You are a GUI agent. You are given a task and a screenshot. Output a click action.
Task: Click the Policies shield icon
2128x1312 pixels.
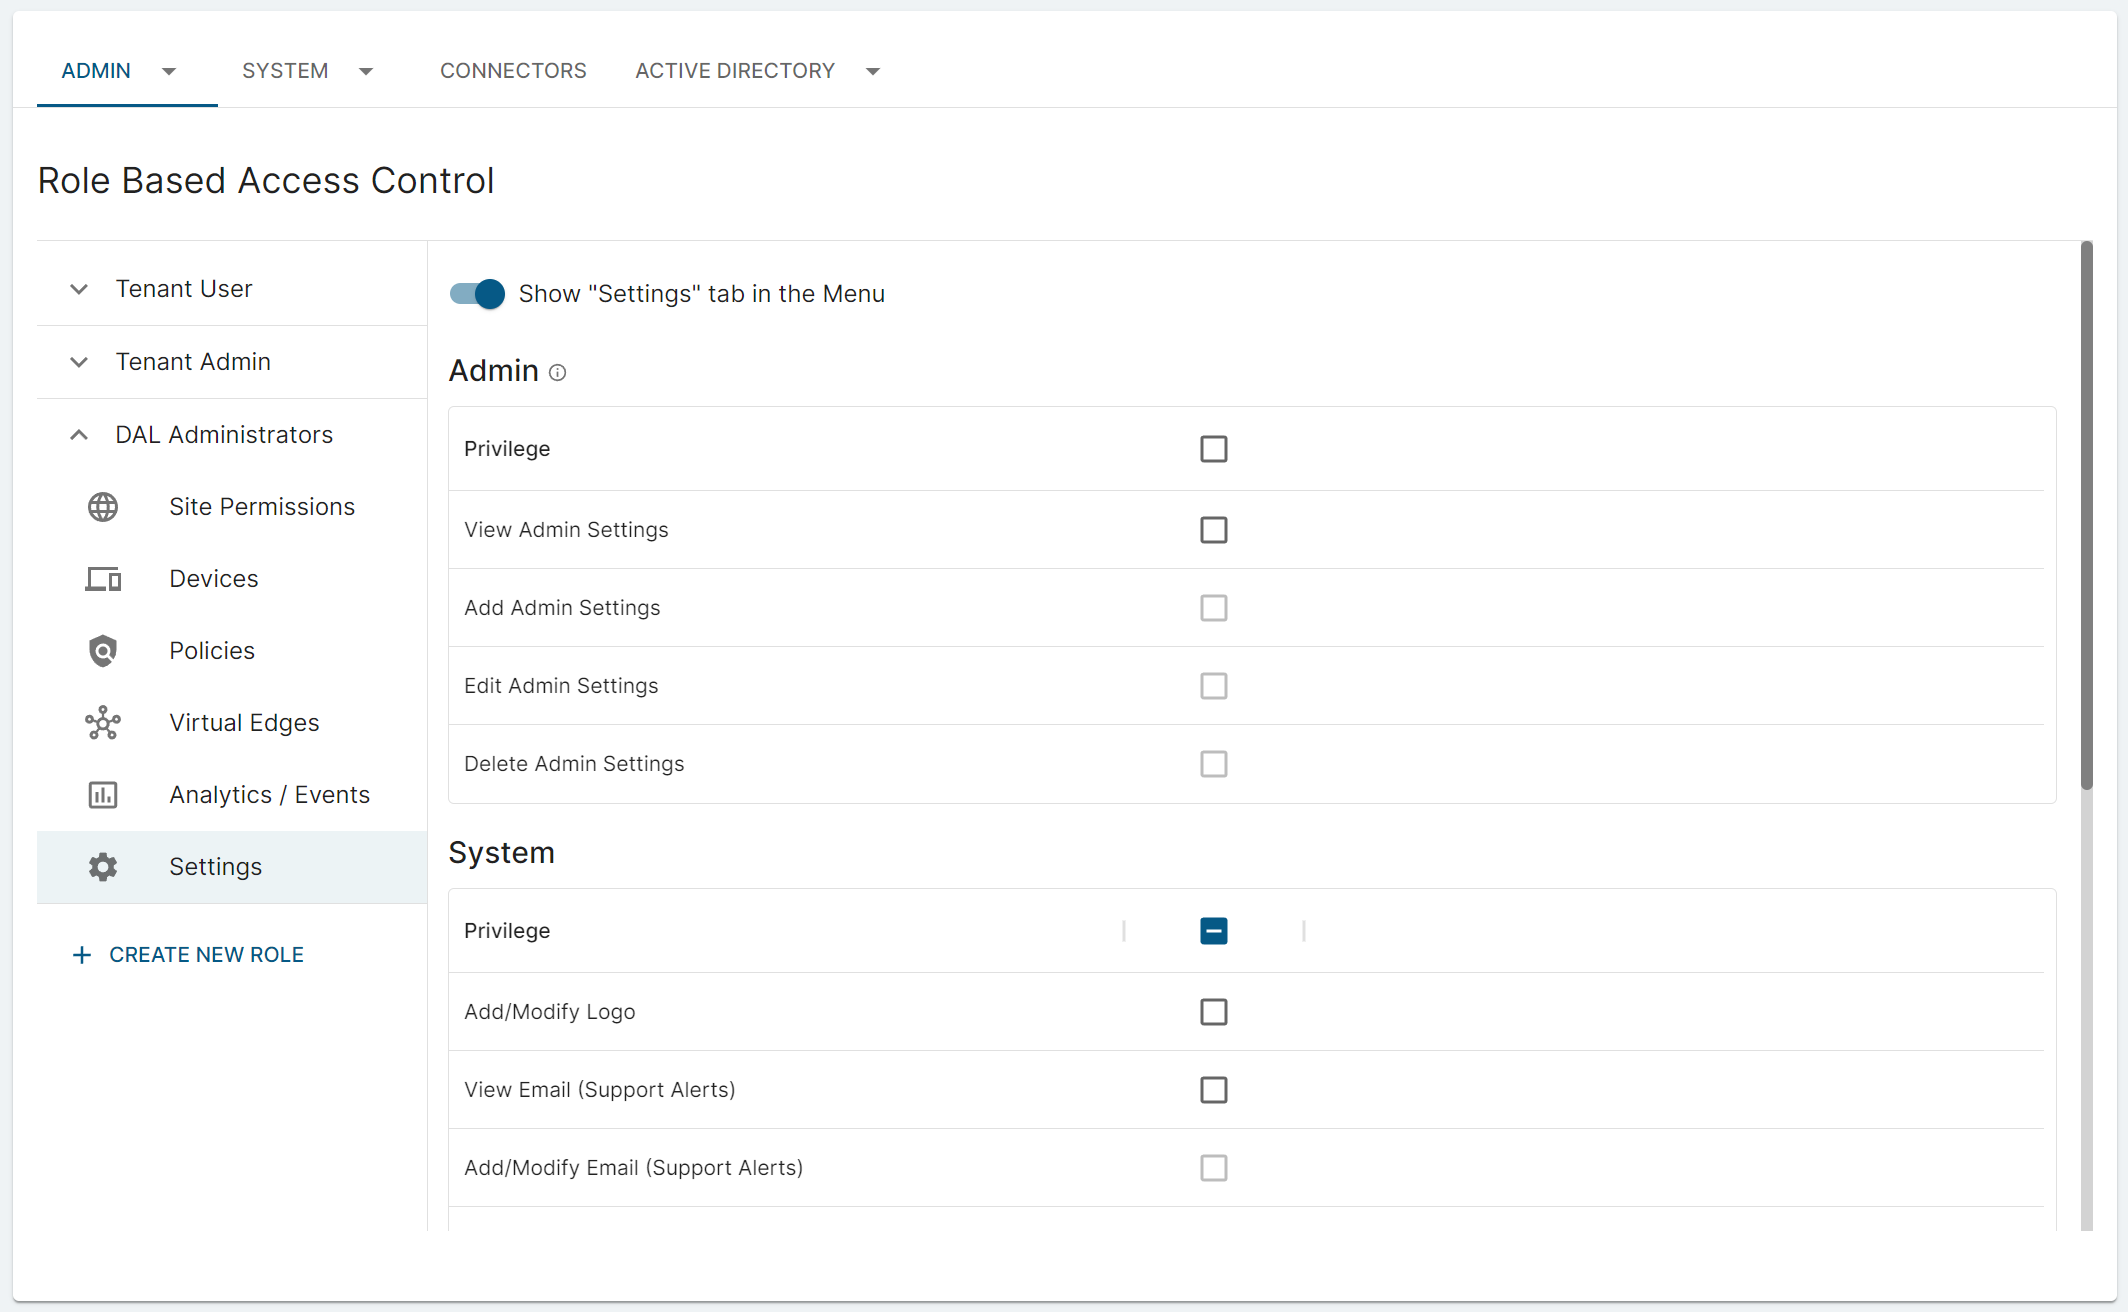click(103, 651)
